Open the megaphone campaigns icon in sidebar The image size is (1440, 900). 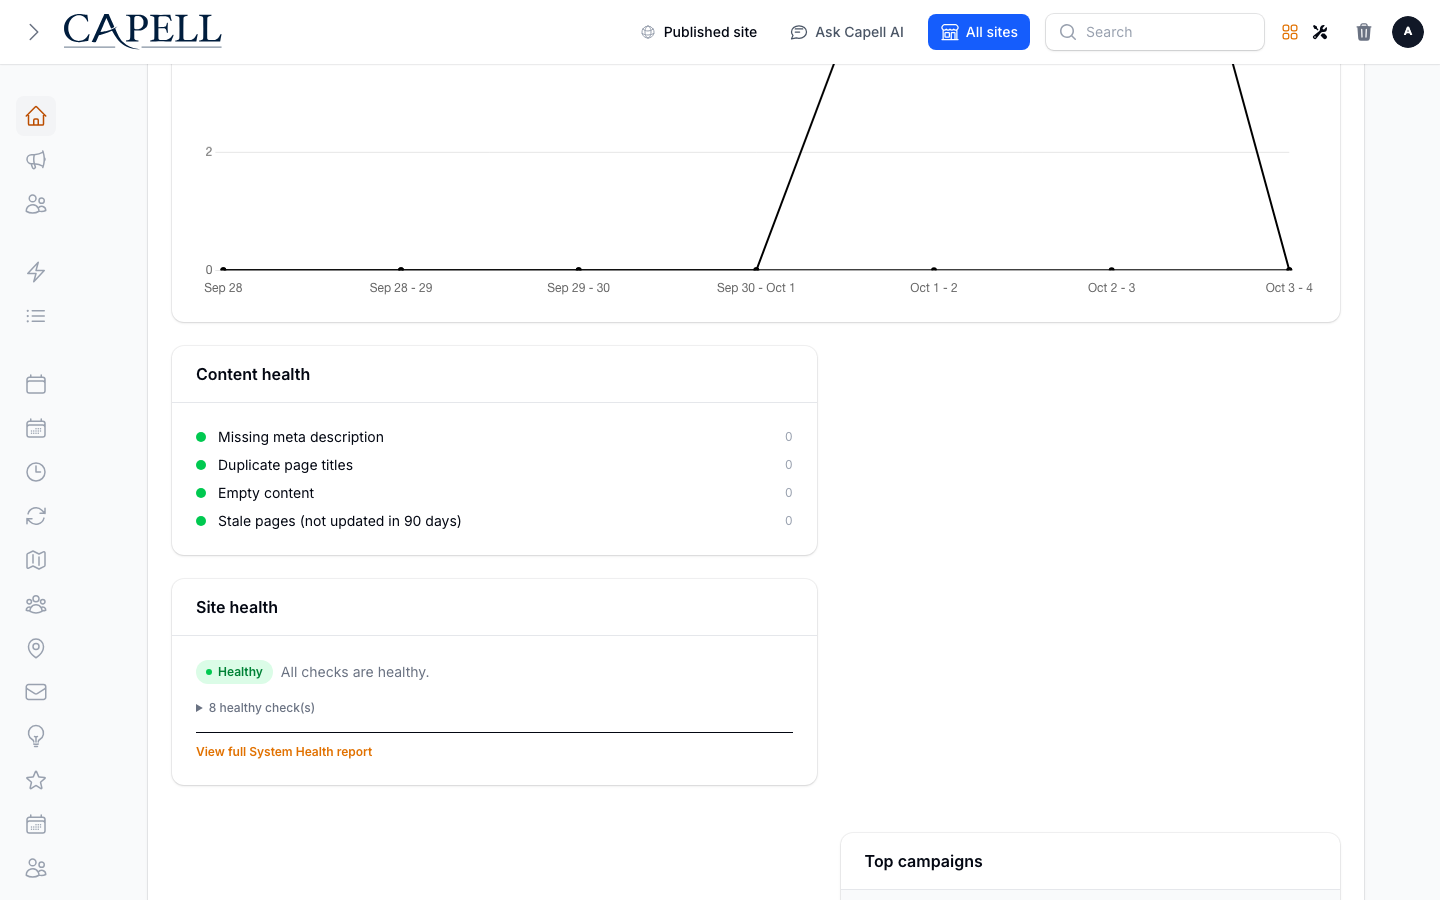click(36, 160)
